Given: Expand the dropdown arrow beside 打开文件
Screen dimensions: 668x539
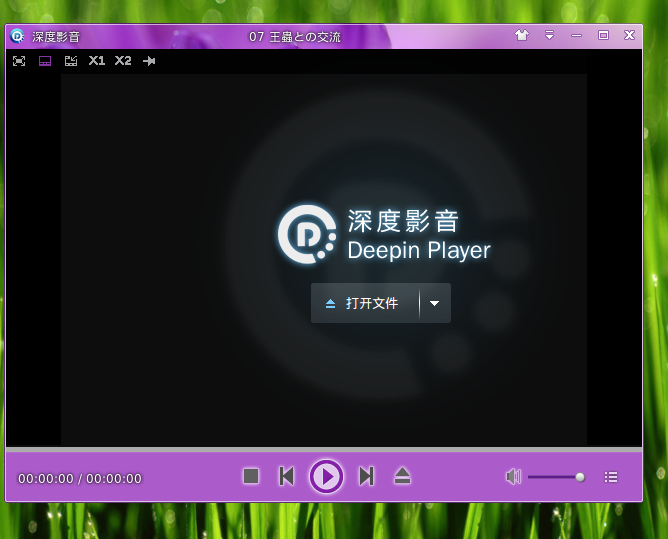Looking at the screenshot, I should coord(435,303).
